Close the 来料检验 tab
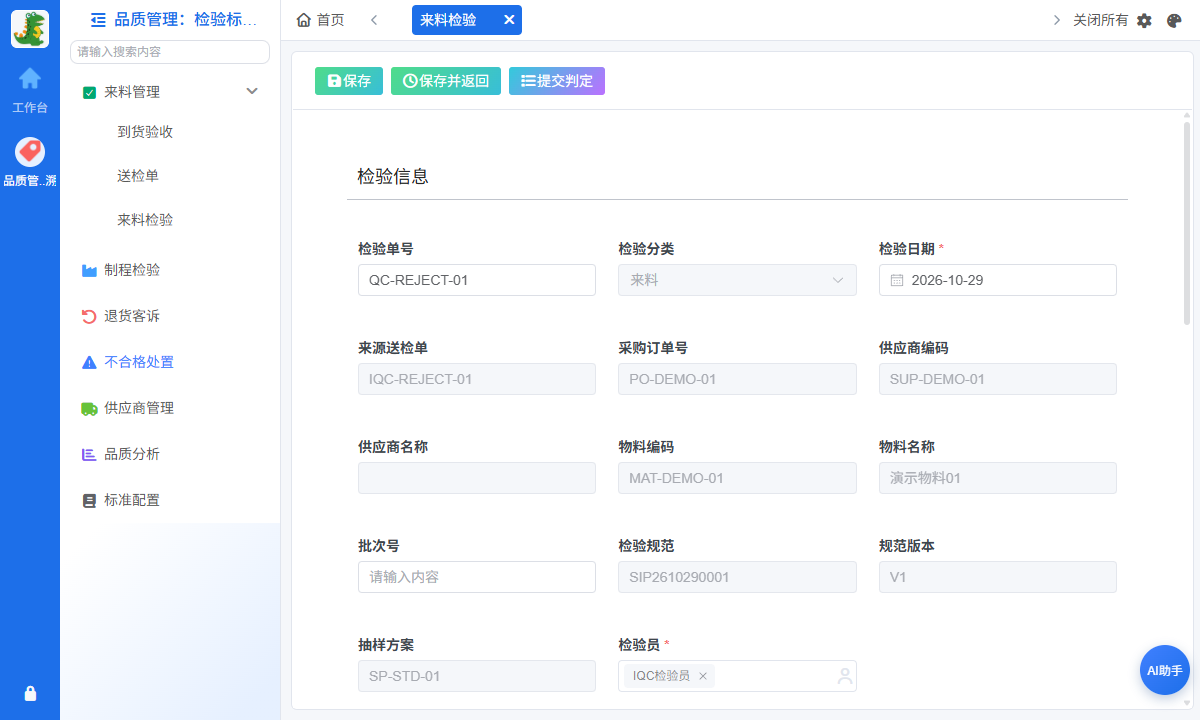The width and height of the screenshot is (1200, 720). pos(509,20)
